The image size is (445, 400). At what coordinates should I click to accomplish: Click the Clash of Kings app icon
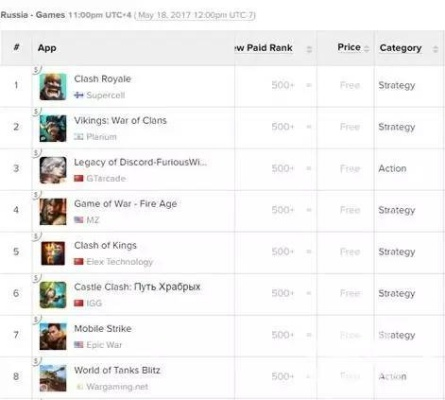point(53,253)
